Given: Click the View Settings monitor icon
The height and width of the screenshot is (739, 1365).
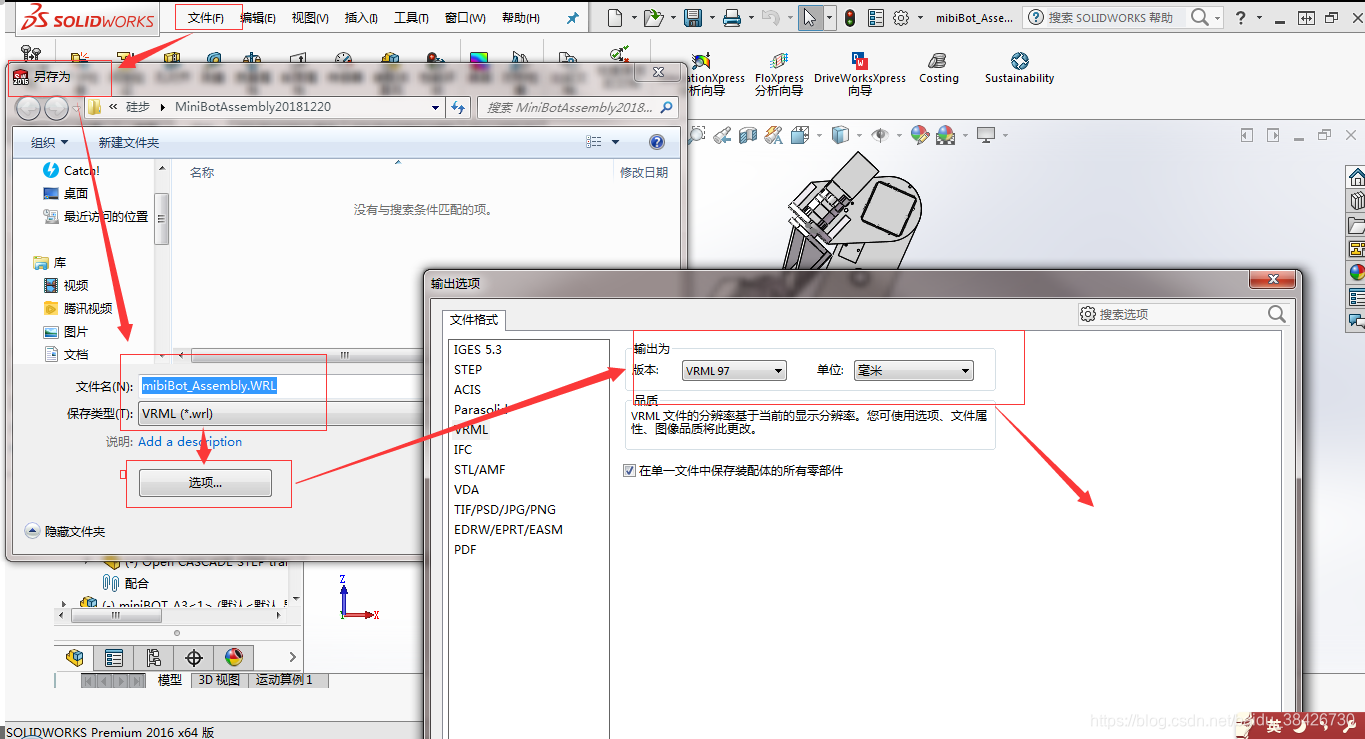Looking at the screenshot, I should tap(986, 135).
